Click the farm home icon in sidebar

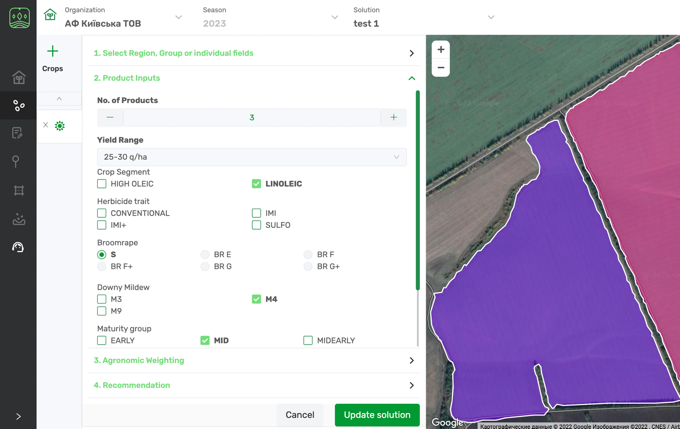coord(18,78)
